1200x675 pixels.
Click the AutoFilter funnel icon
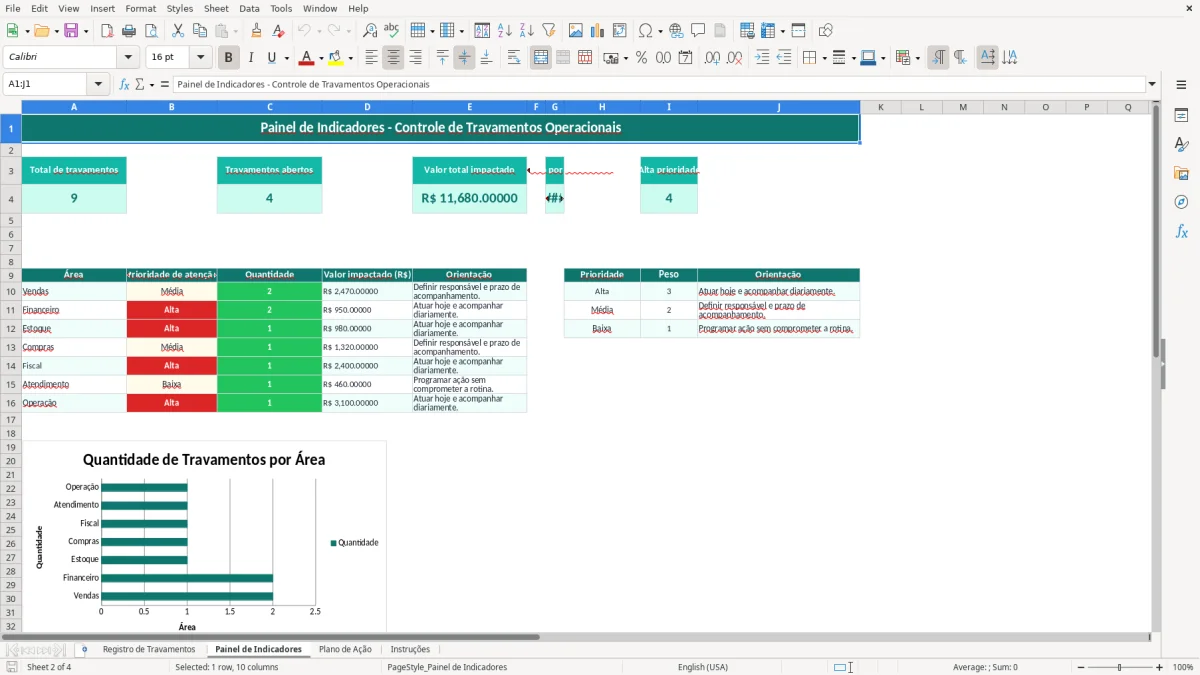pyautogui.click(x=548, y=31)
